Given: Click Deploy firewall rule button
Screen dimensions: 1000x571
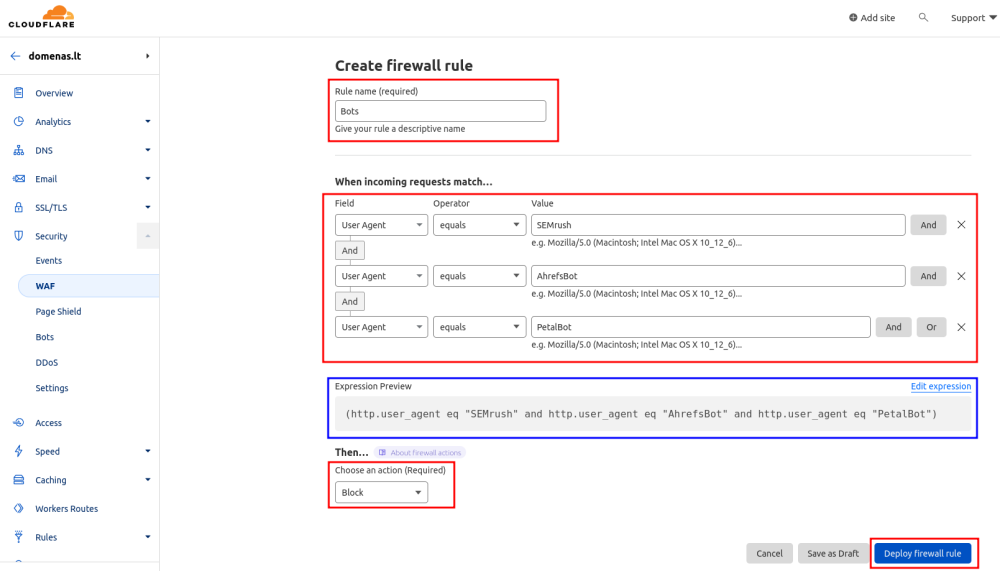Looking at the screenshot, I should pos(923,553).
